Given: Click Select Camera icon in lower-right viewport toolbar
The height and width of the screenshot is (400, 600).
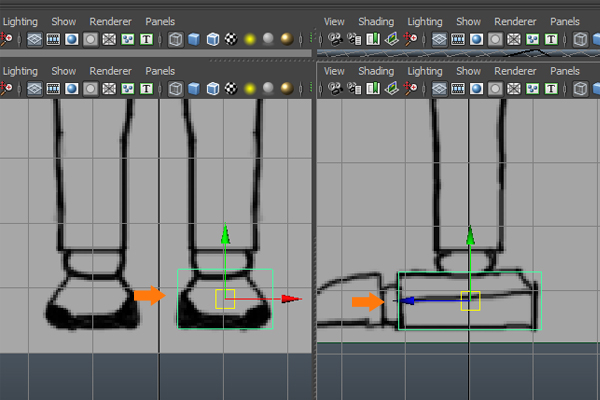Looking at the screenshot, I should point(333,91).
